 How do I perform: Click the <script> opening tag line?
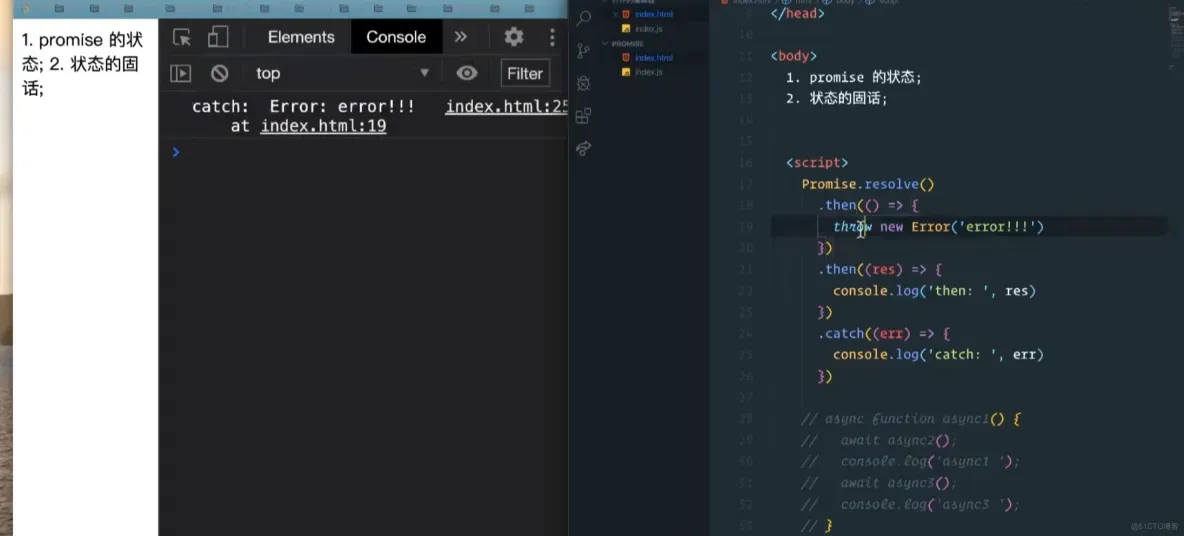point(817,162)
